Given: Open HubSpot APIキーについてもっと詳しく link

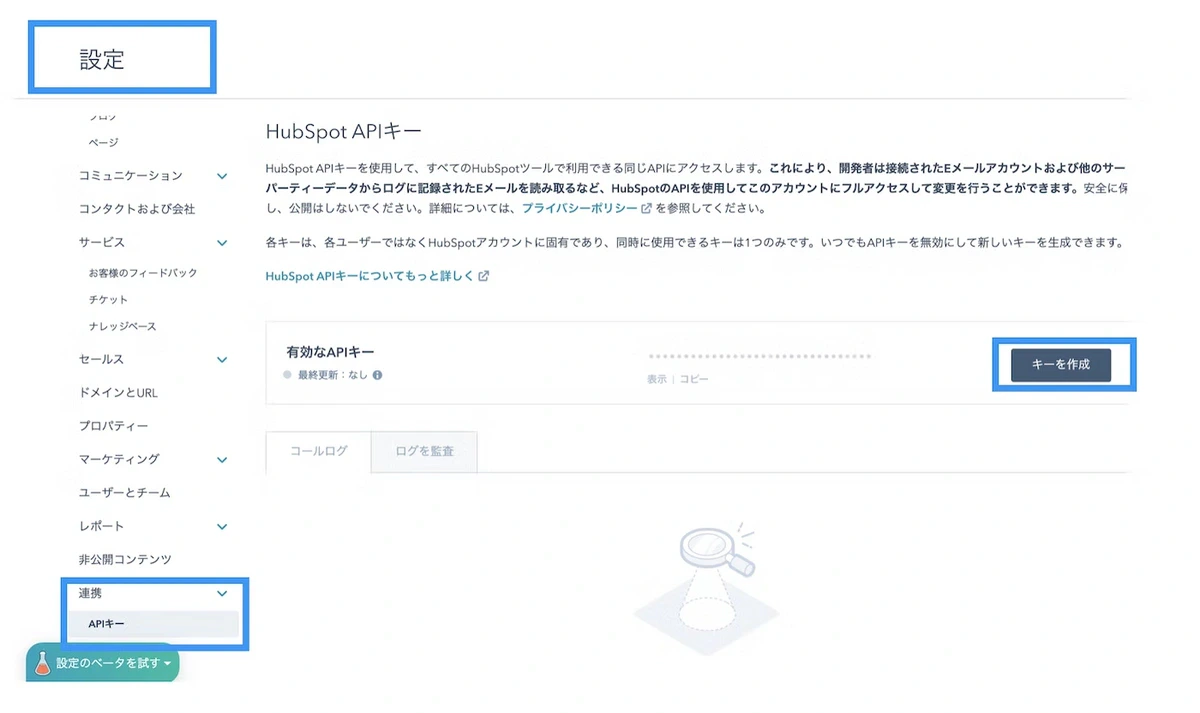Looking at the screenshot, I should (x=370, y=276).
